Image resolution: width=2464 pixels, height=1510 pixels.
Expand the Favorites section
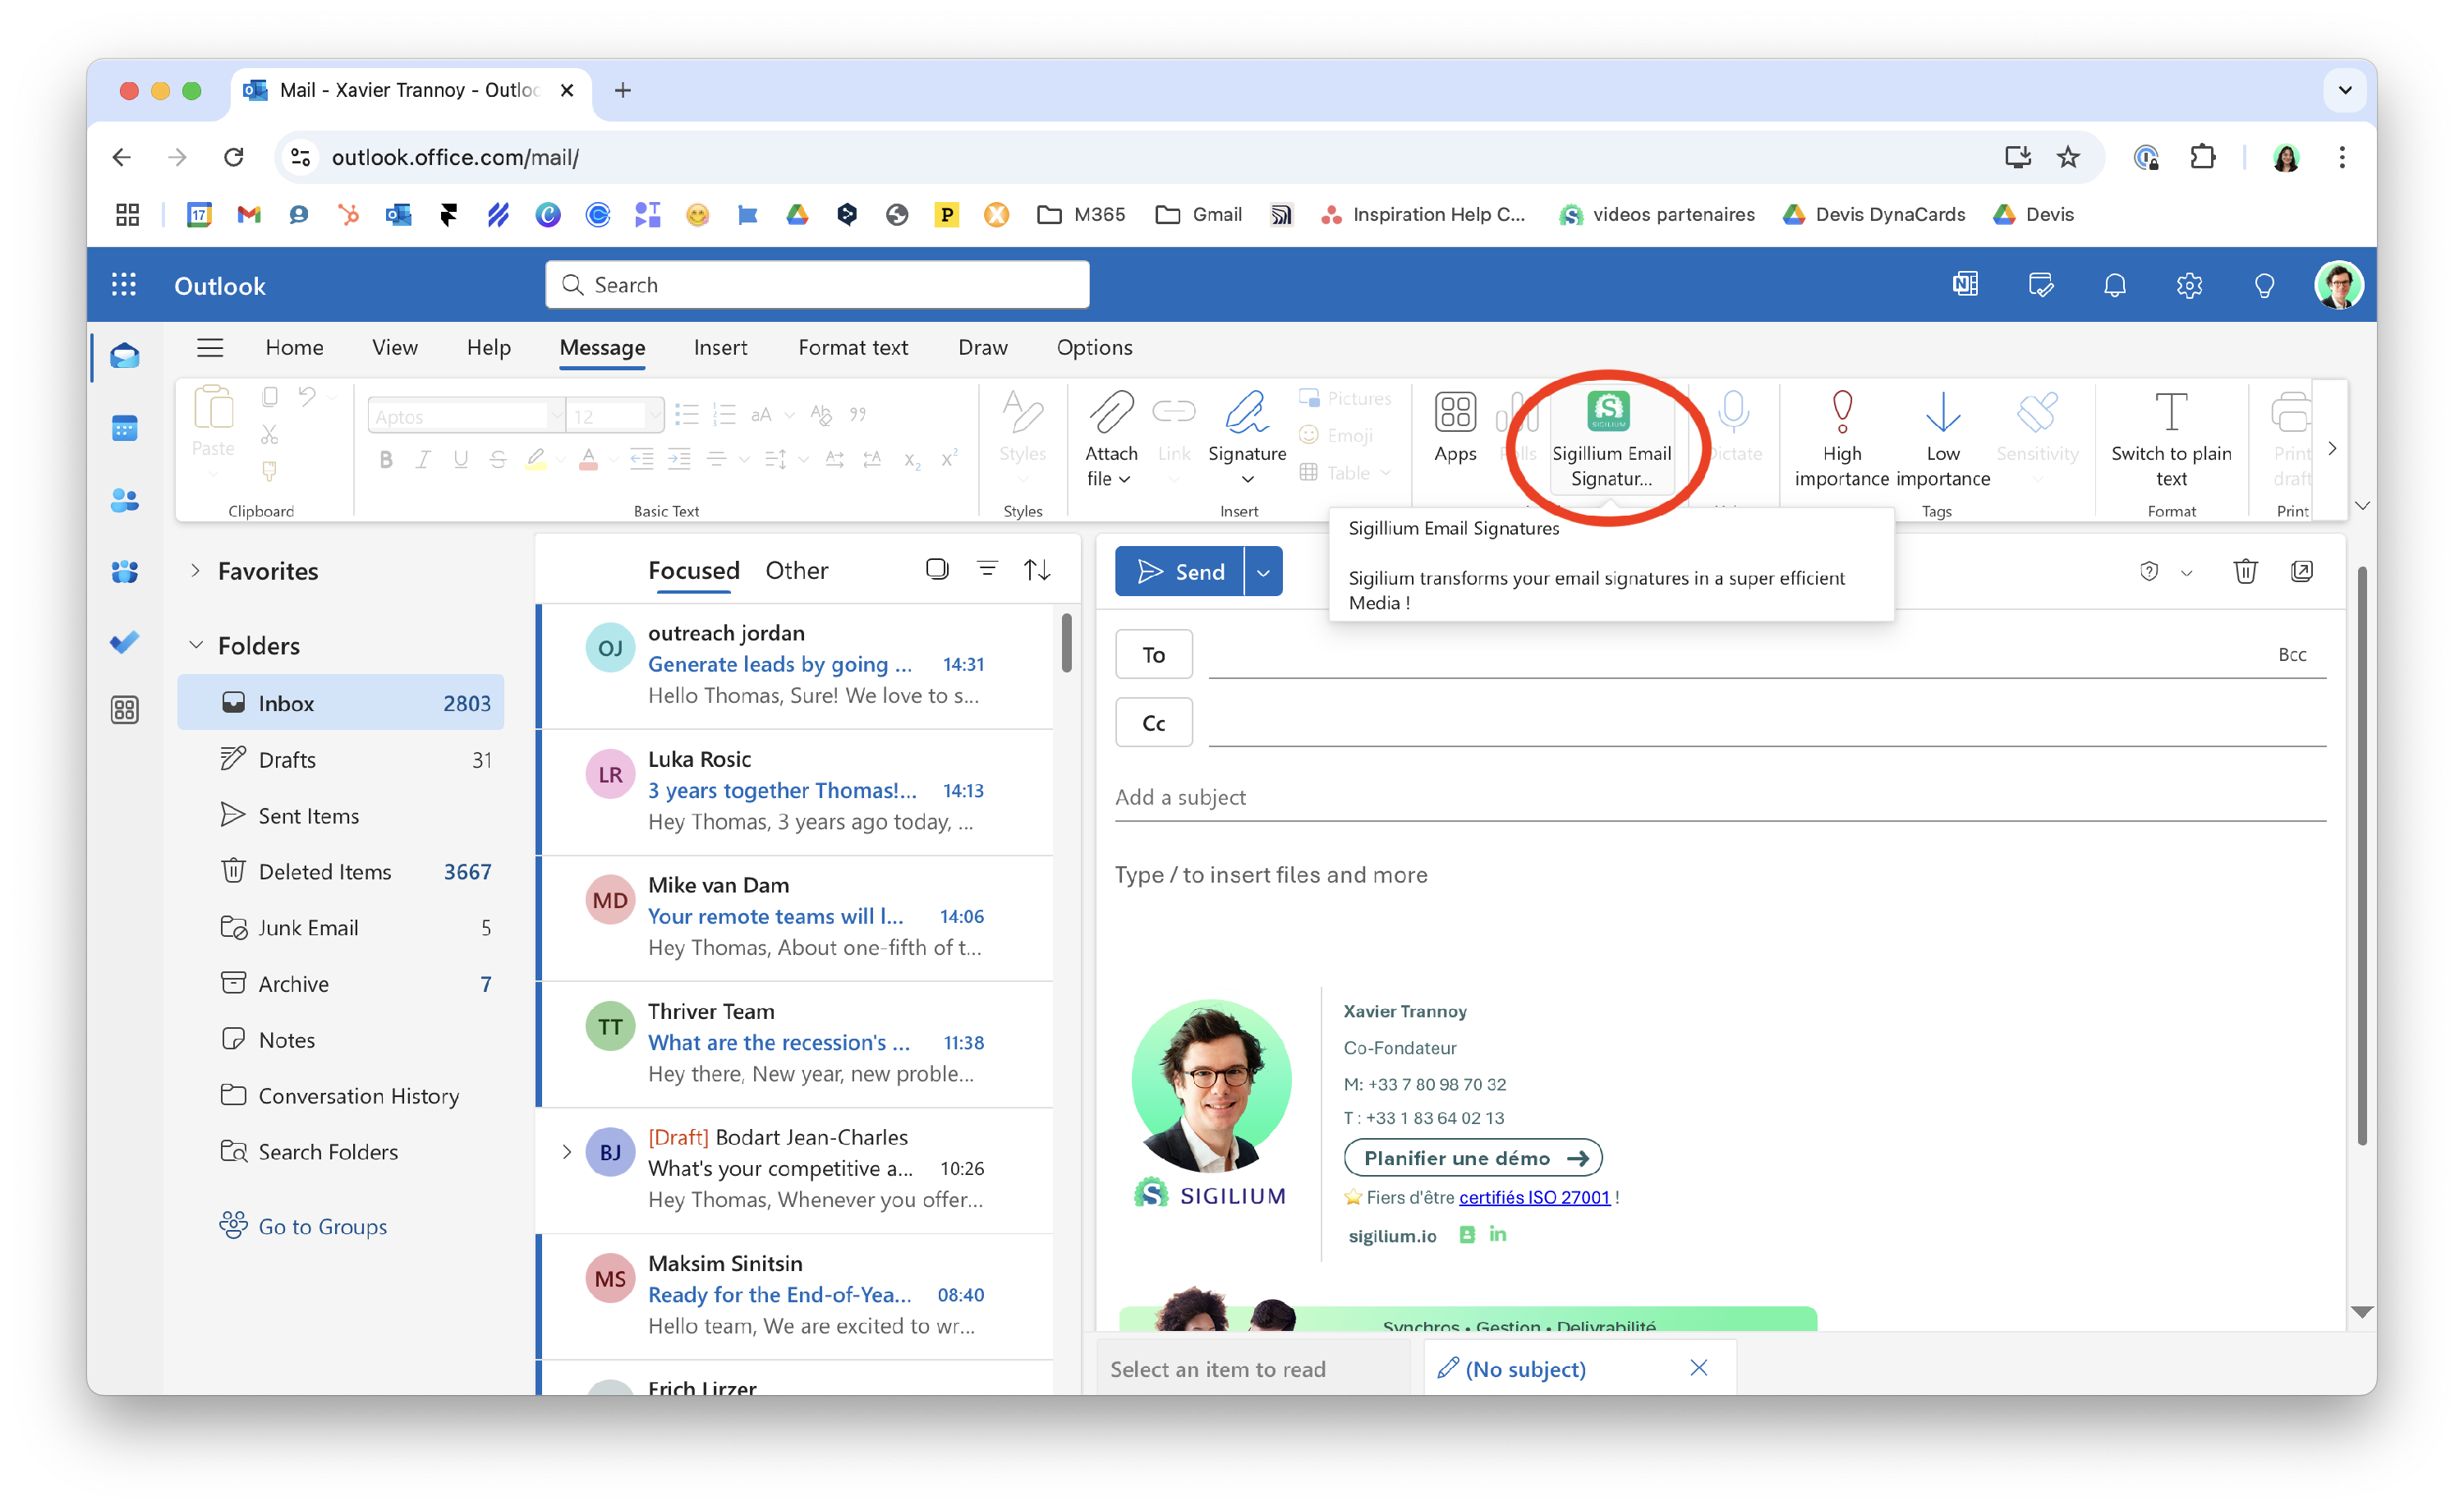[196, 571]
